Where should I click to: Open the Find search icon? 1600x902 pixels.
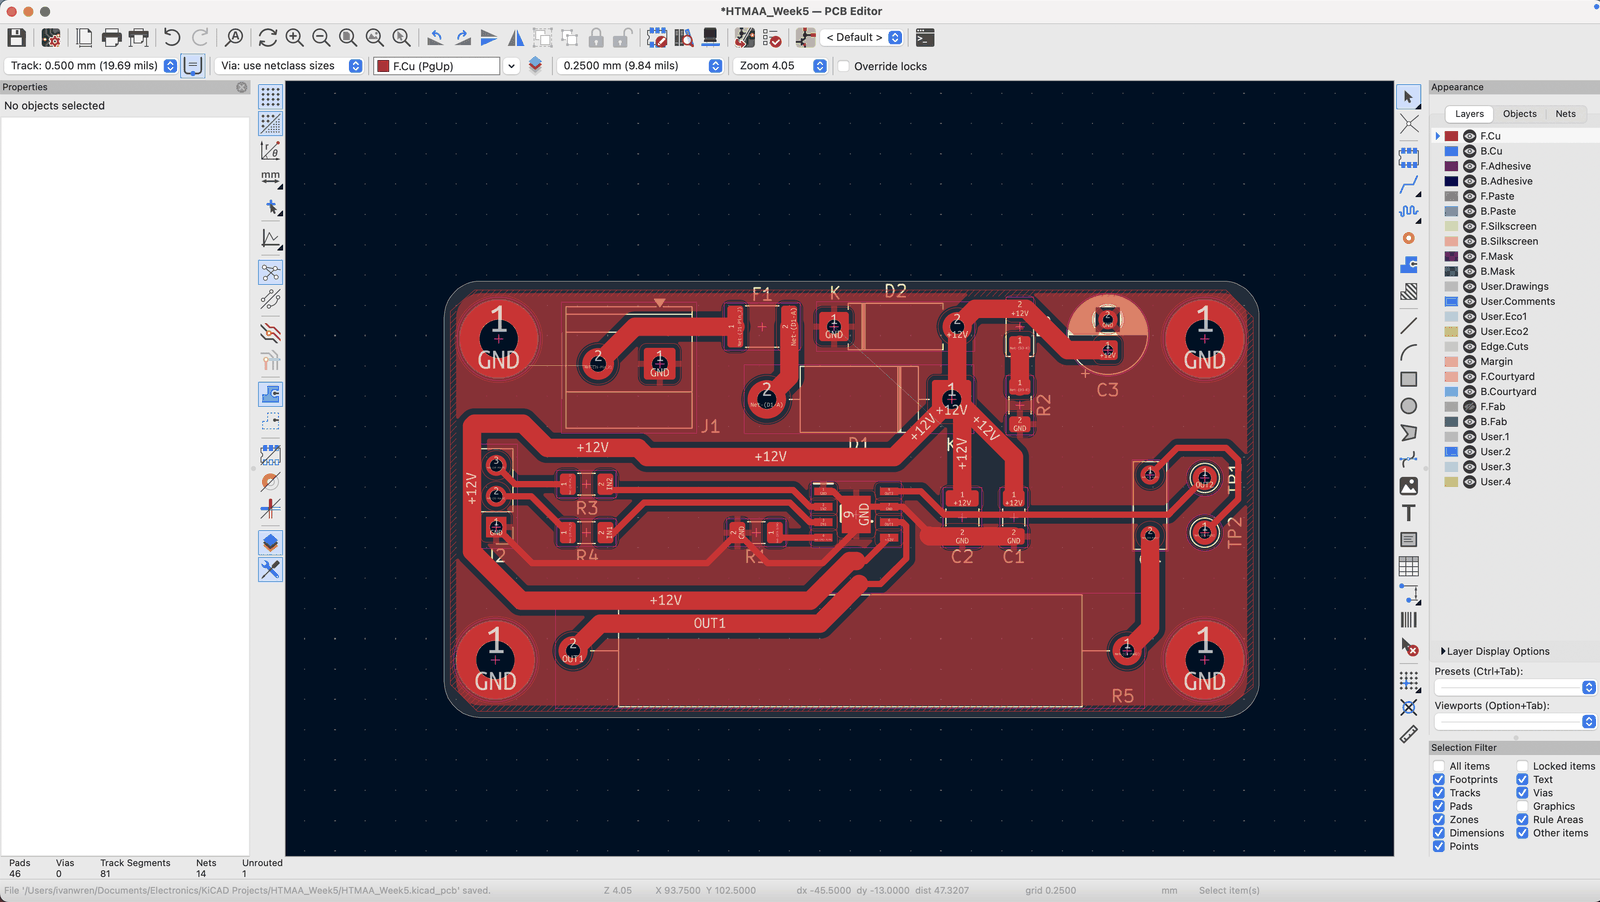tap(234, 38)
